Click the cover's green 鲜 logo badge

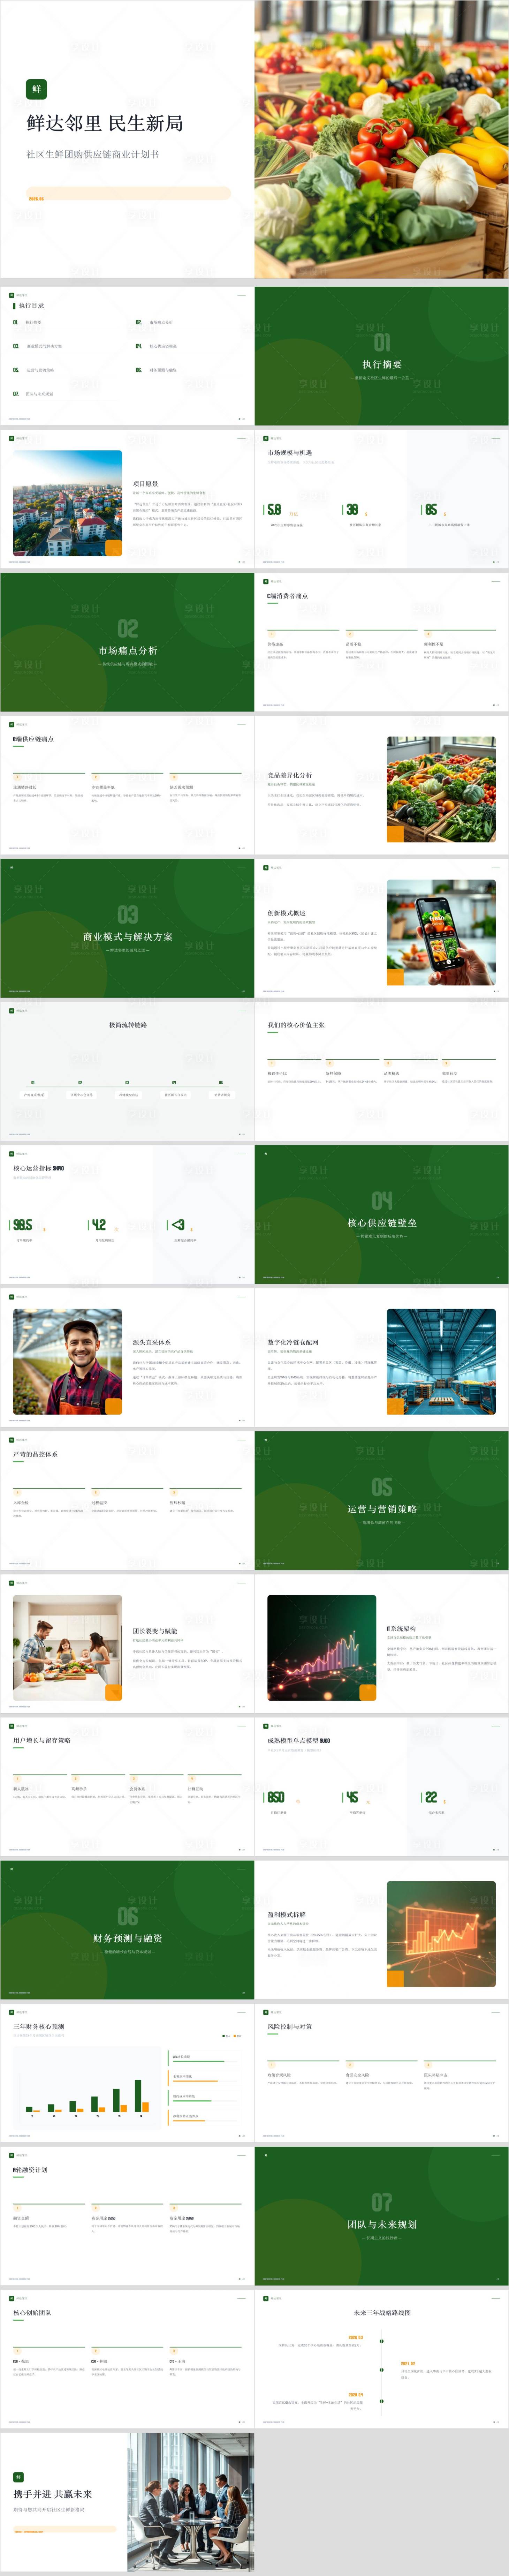[36, 89]
